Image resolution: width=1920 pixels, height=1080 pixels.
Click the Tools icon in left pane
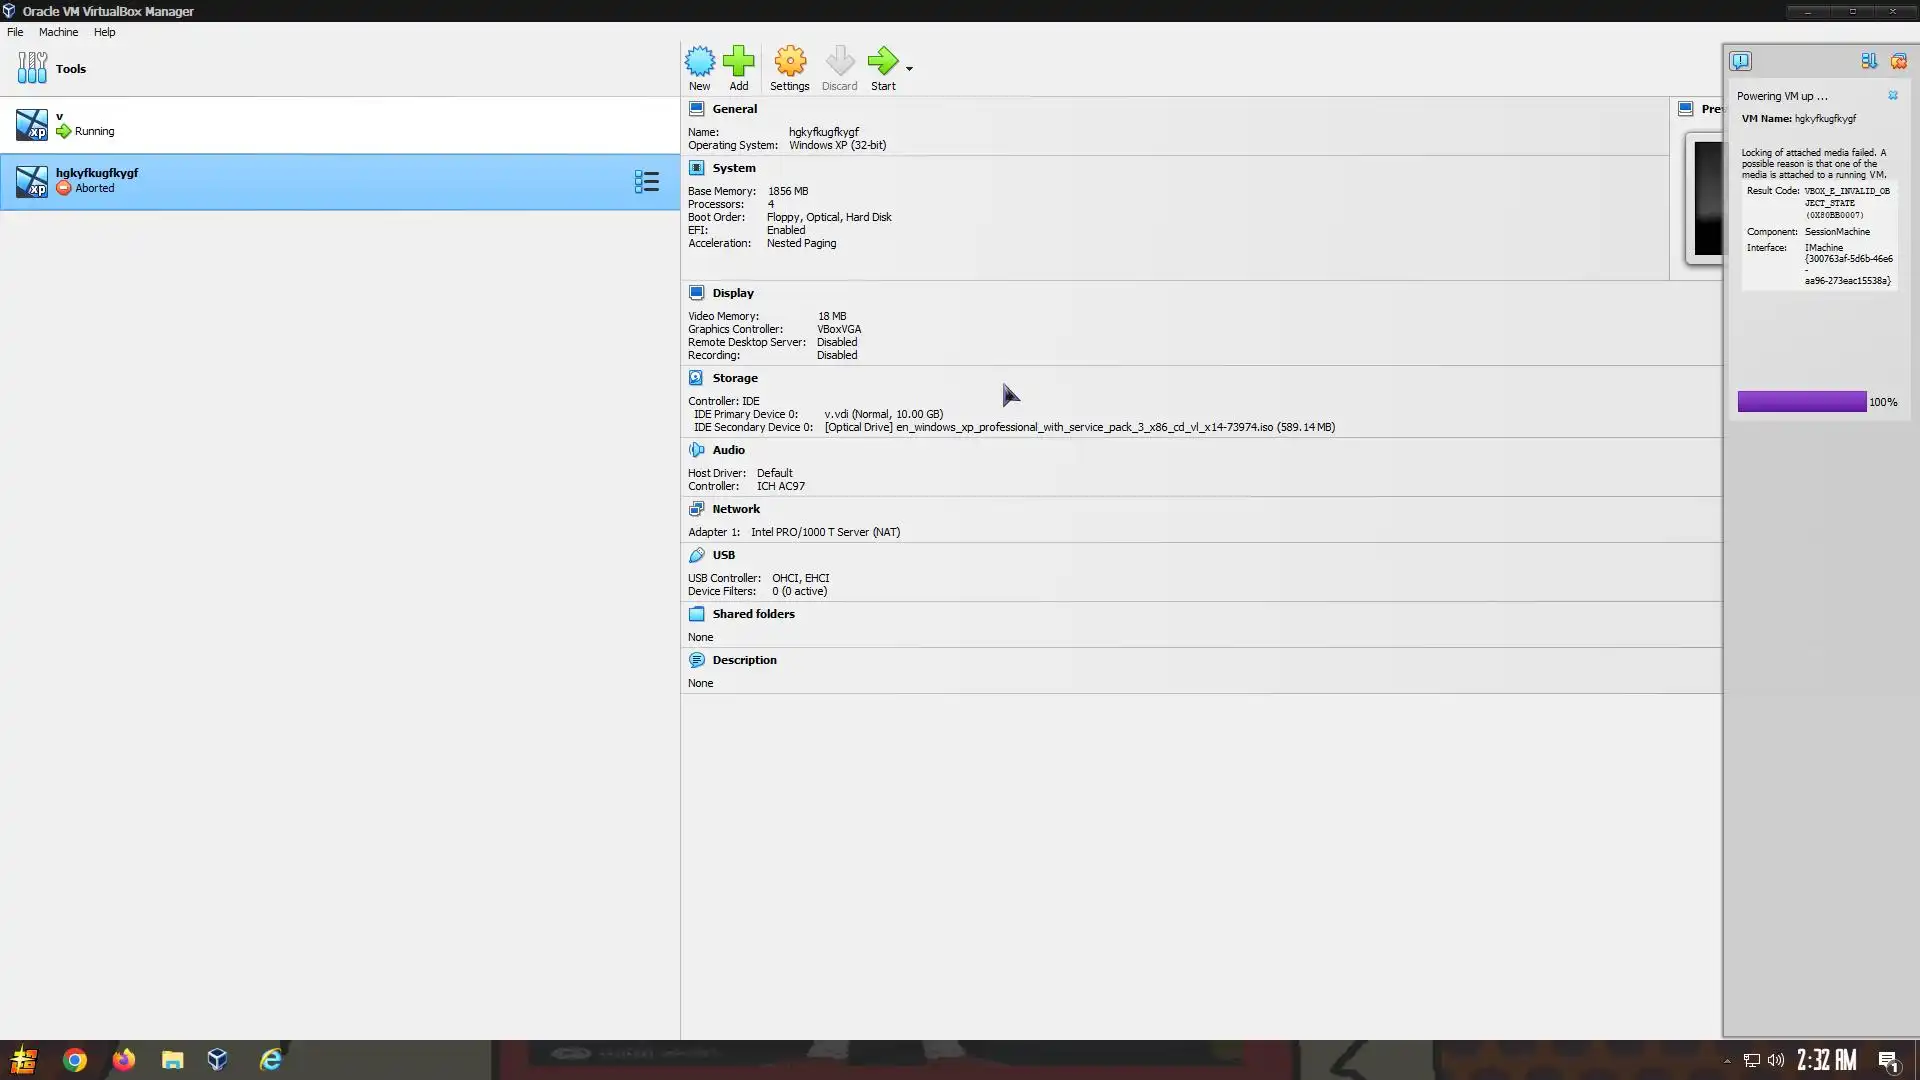click(32, 68)
